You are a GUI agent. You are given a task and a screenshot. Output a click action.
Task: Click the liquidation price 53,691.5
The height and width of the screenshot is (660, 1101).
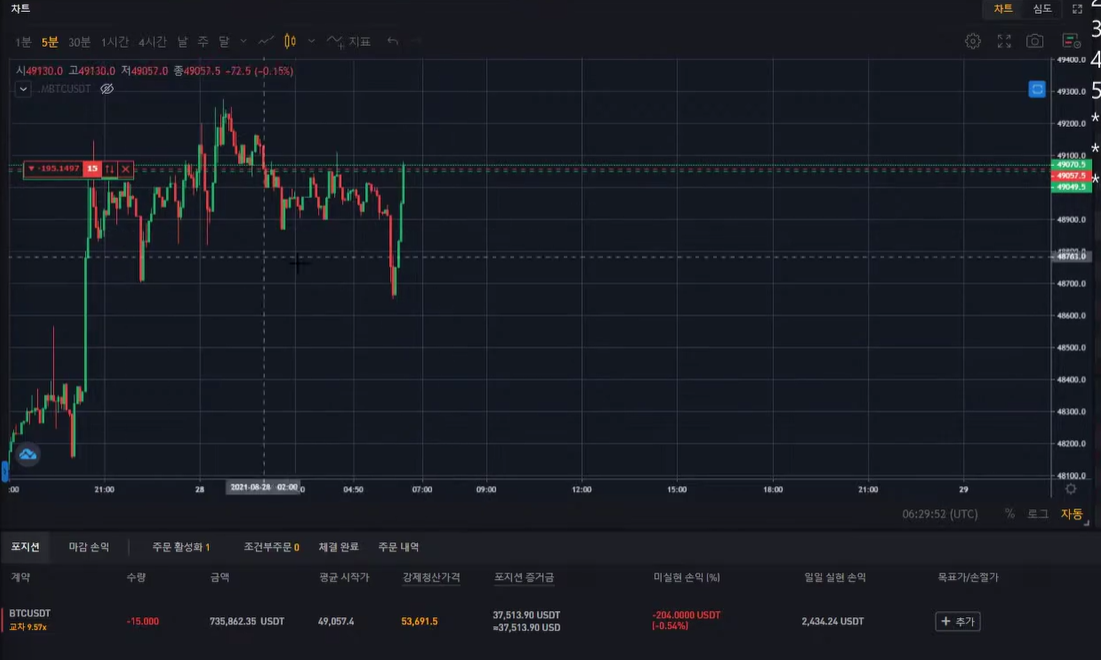(419, 621)
